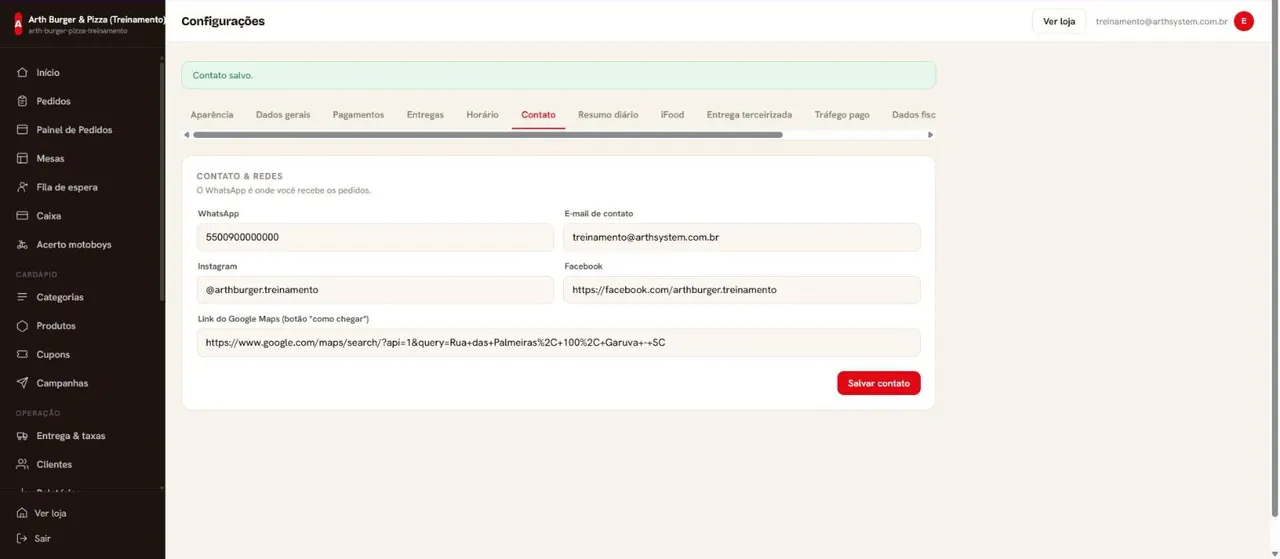Click the horizontal tabs scrollbar
The width and height of the screenshot is (1280, 559).
pyautogui.click(x=488, y=135)
